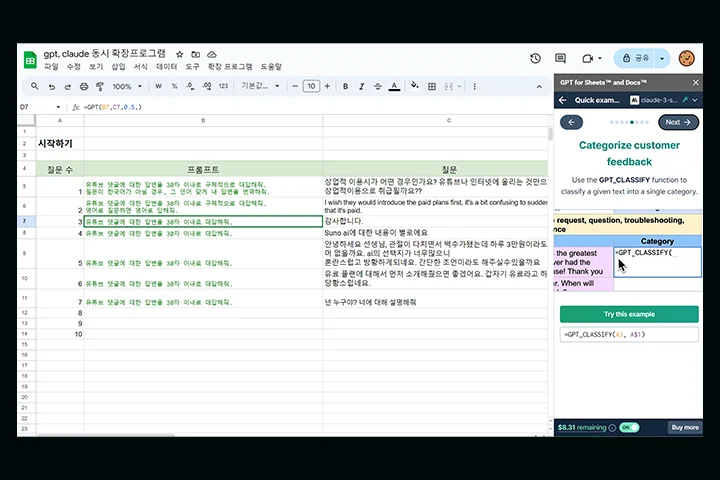This screenshot has height=480, width=720.
Task: Open the 100% zoom dropdown
Action: coord(127,86)
